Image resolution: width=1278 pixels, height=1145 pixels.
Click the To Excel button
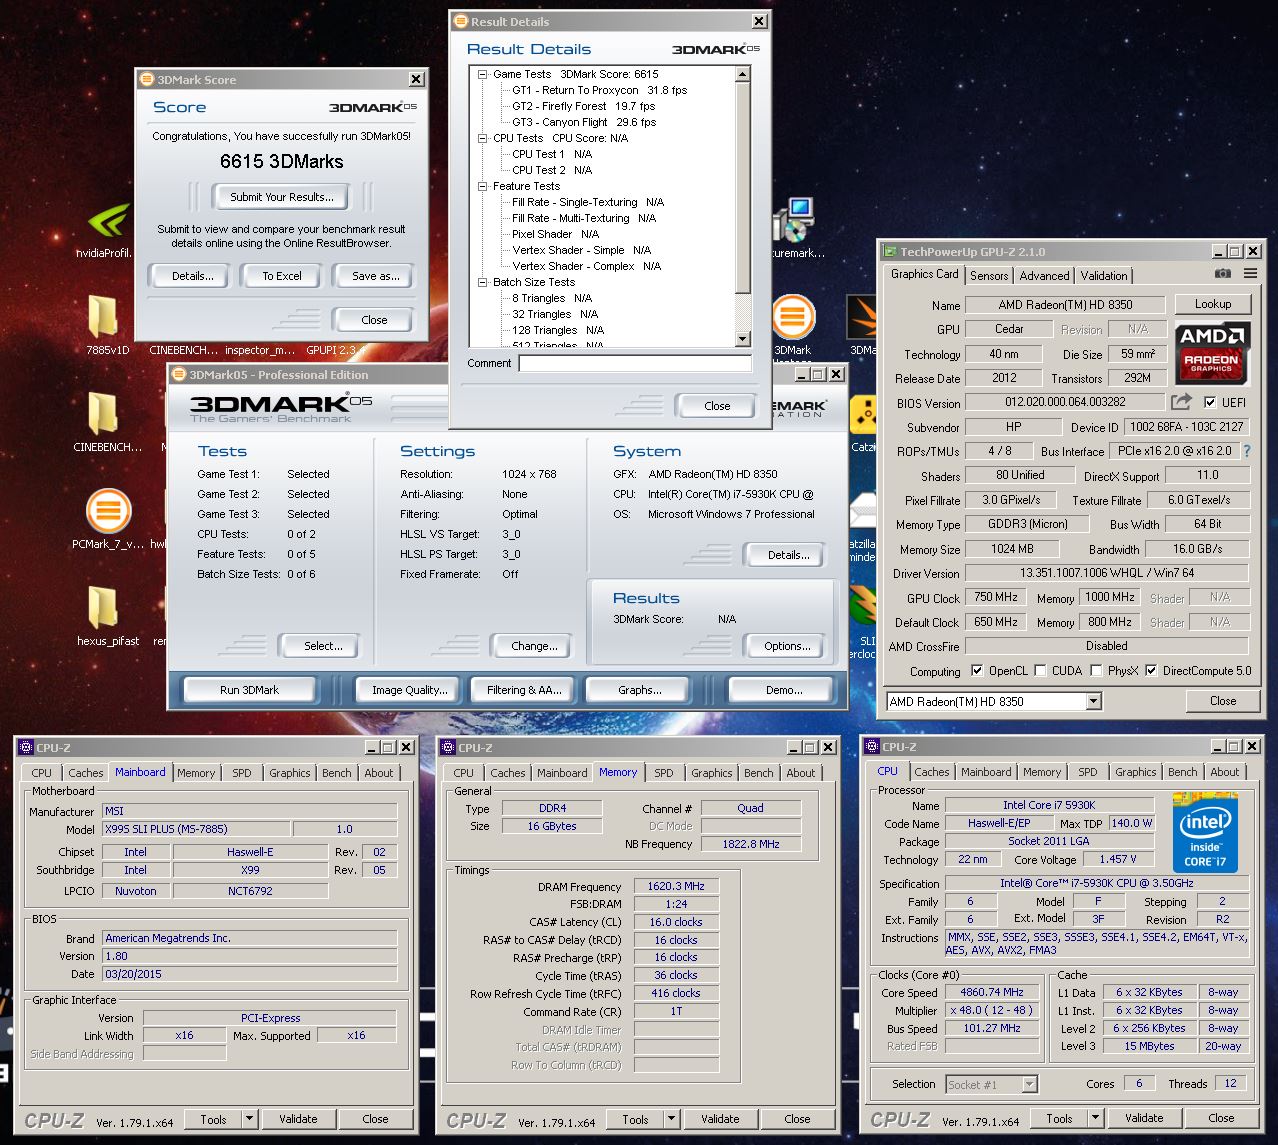[282, 276]
